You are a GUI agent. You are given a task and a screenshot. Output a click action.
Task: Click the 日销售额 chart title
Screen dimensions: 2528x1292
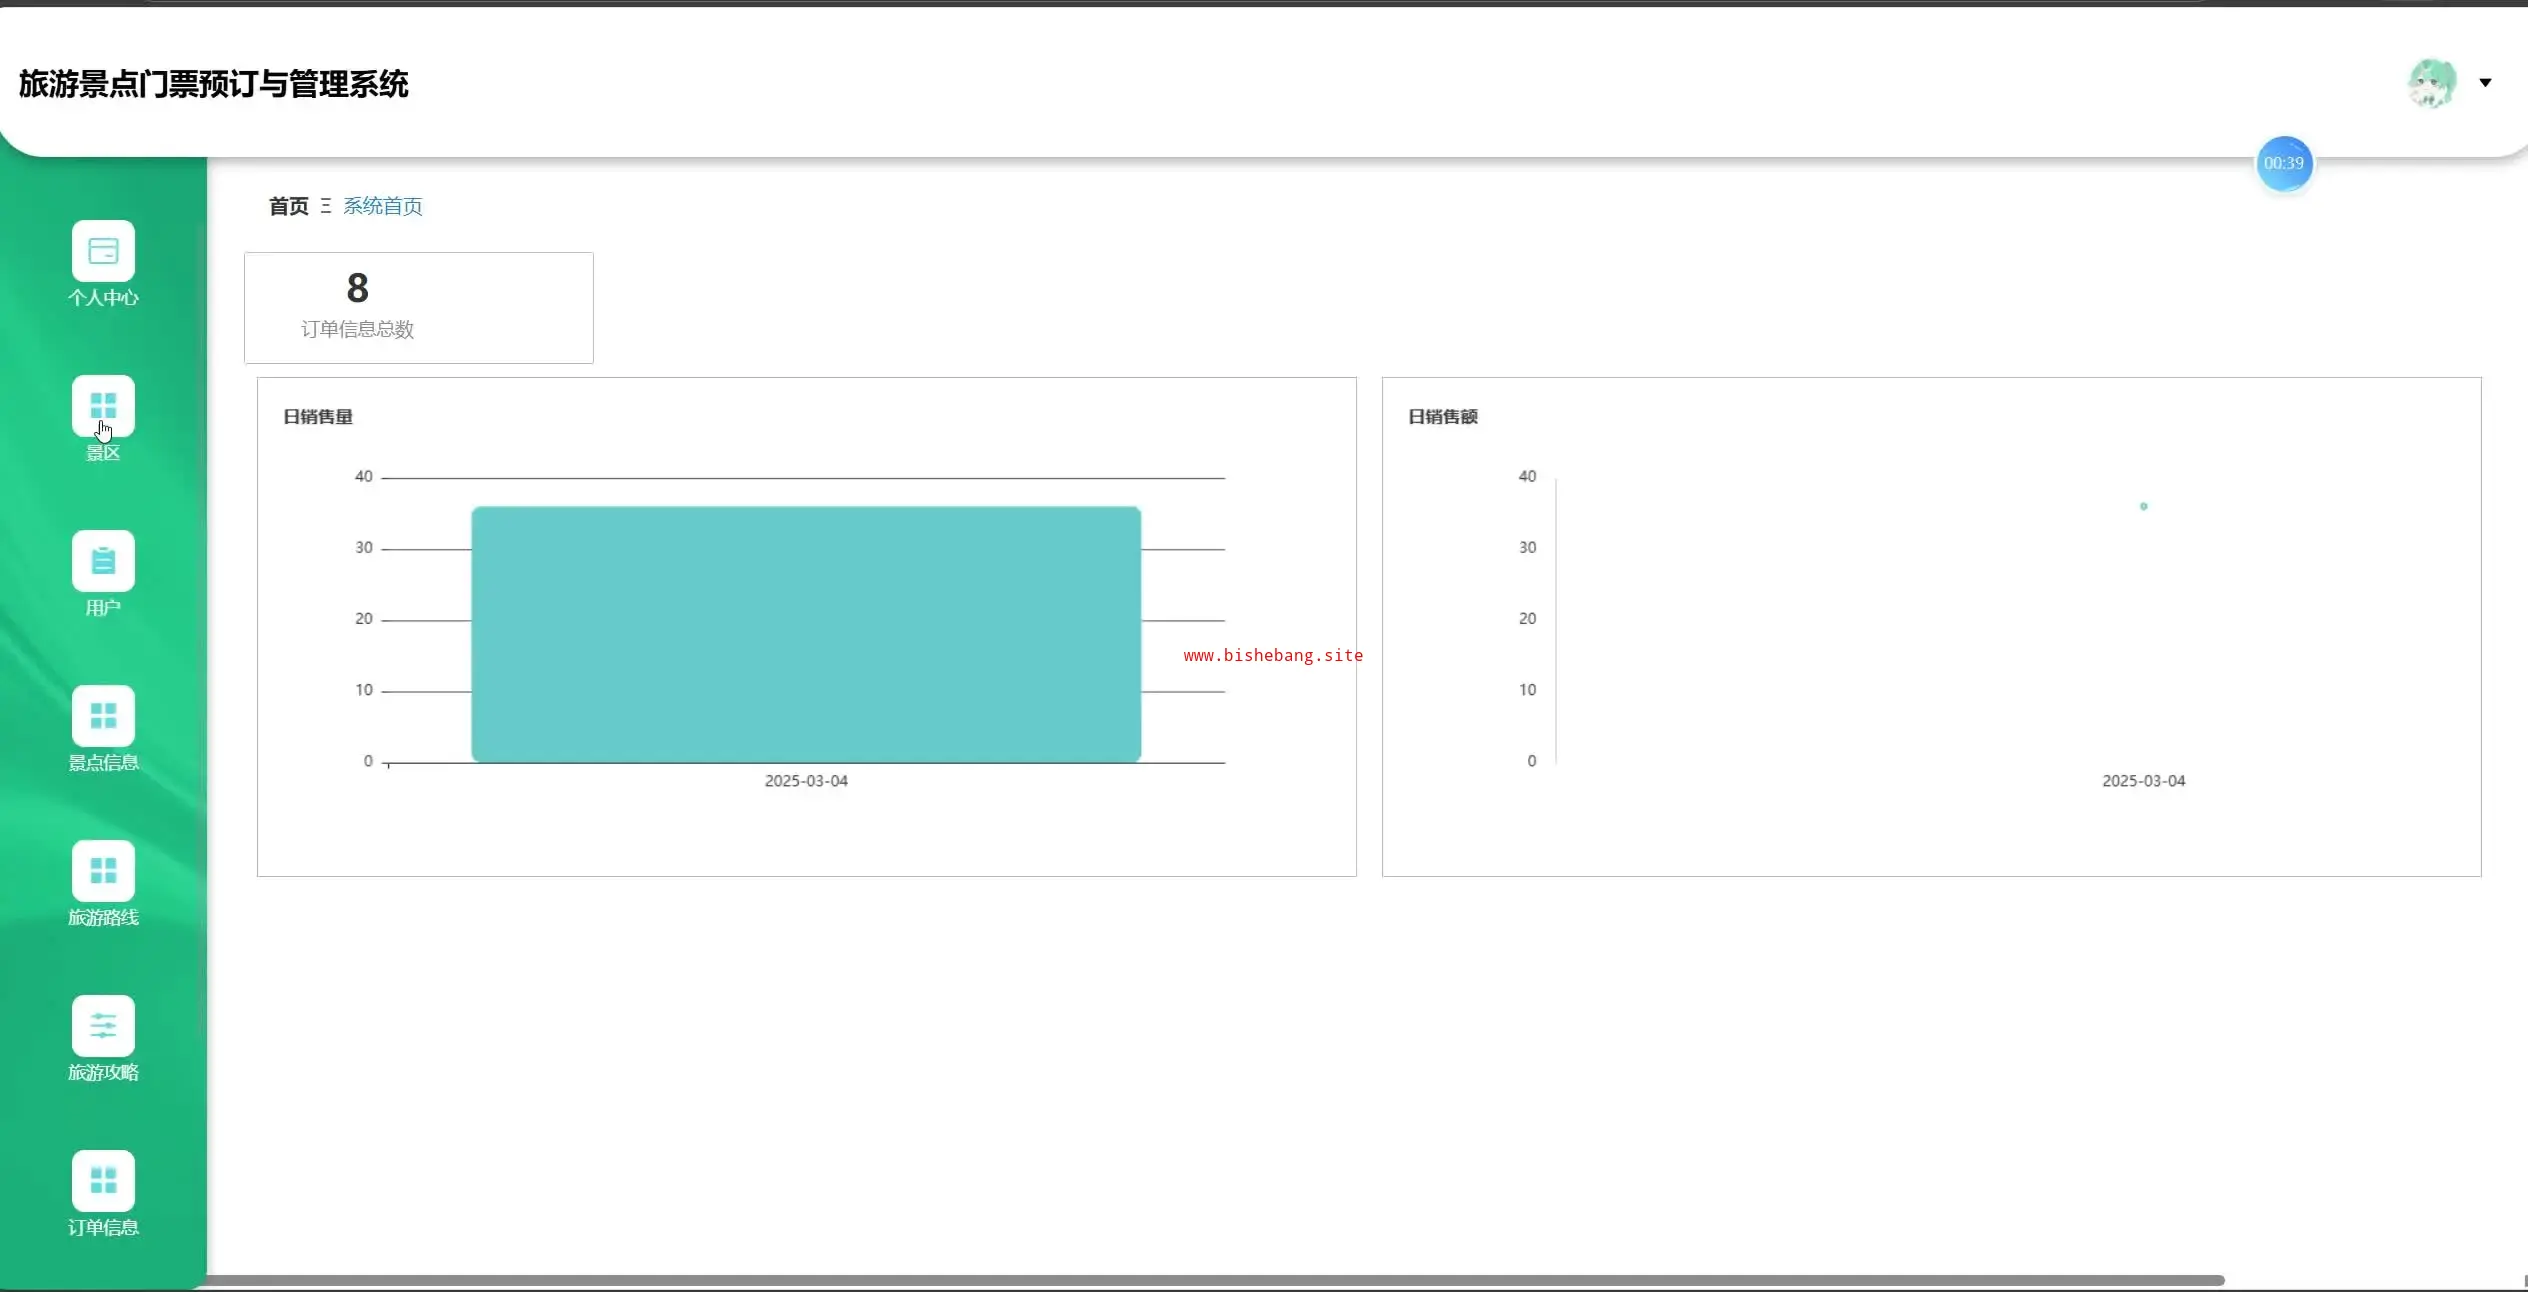coord(1442,417)
